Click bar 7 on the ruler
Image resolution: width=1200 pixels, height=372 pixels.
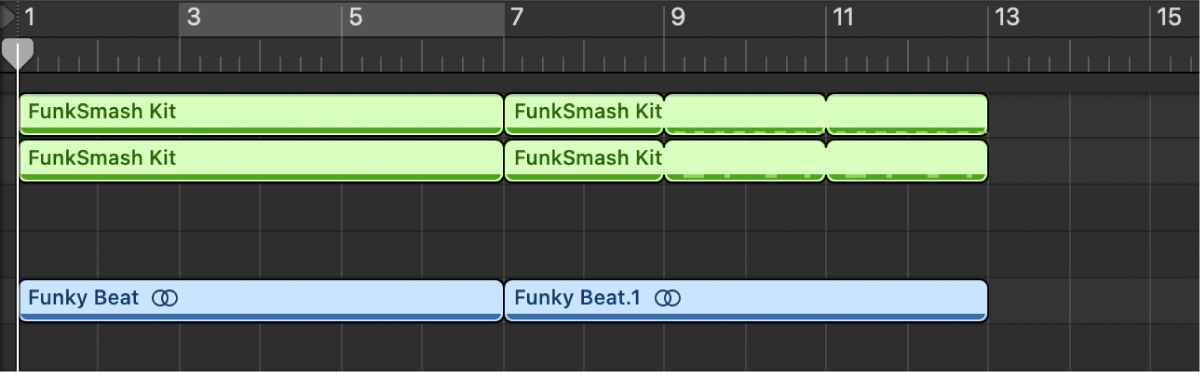pyautogui.click(x=516, y=17)
